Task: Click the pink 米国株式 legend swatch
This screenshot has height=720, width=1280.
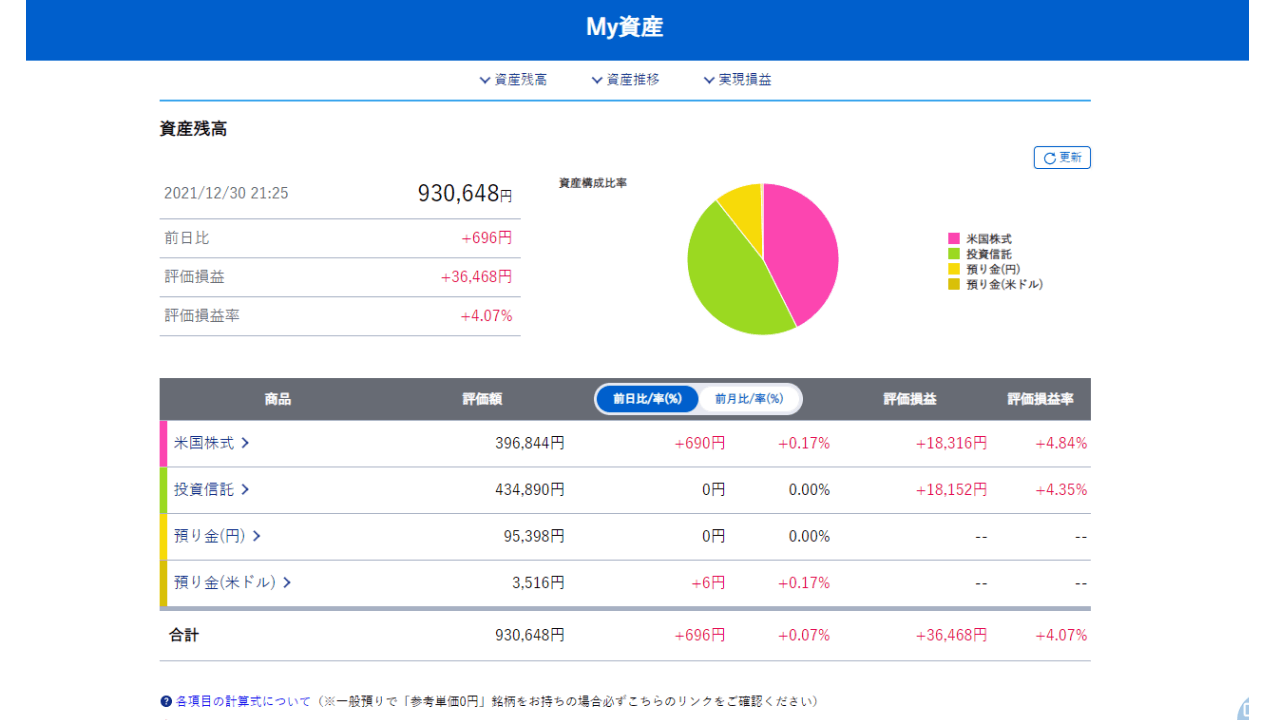Action: click(x=954, y=239)
